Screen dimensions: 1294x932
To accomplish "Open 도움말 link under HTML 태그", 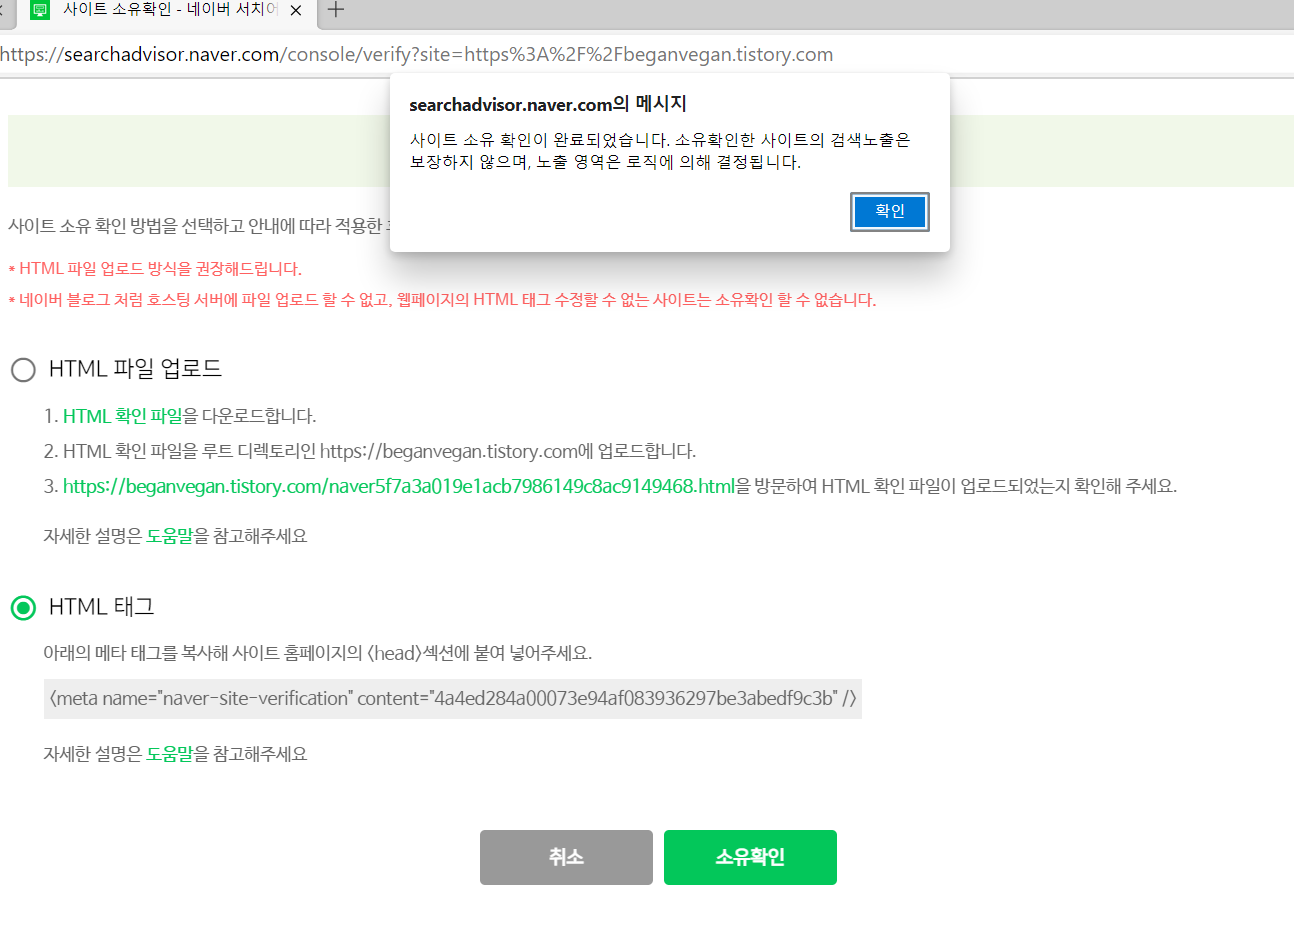I will (x=170, y=754).
